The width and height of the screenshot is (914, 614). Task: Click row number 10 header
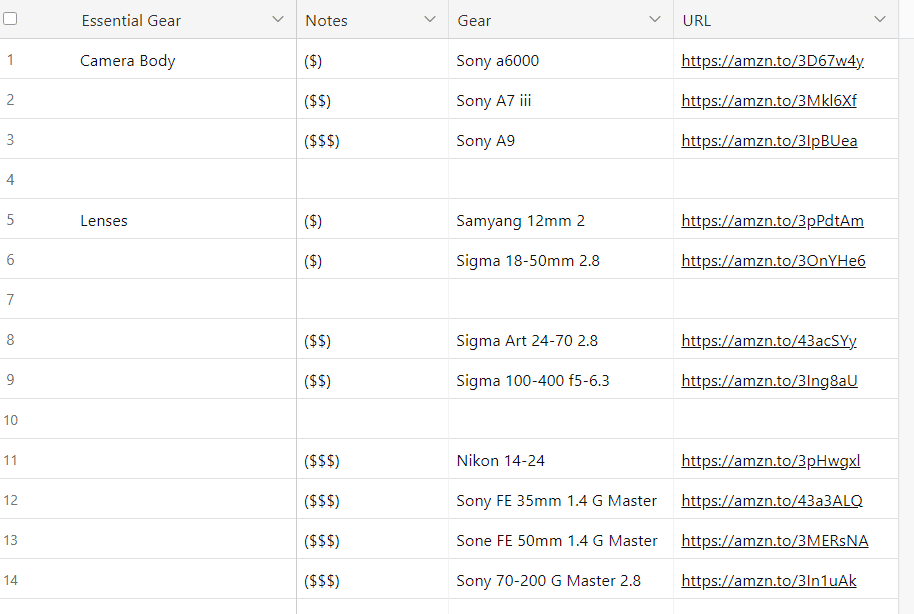point(11,420)
